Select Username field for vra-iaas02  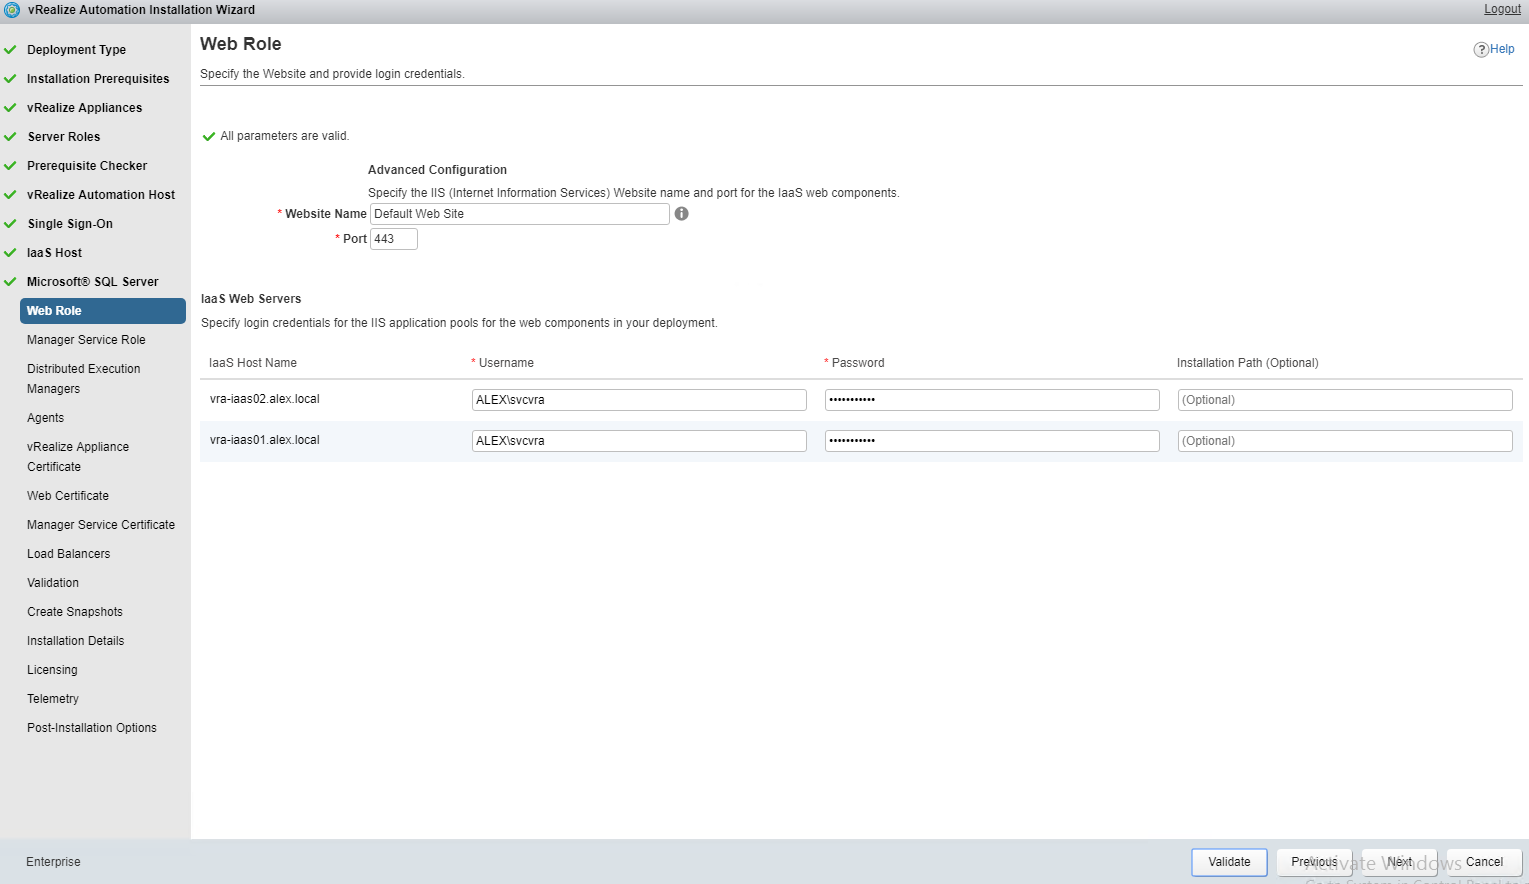[638, 400]
